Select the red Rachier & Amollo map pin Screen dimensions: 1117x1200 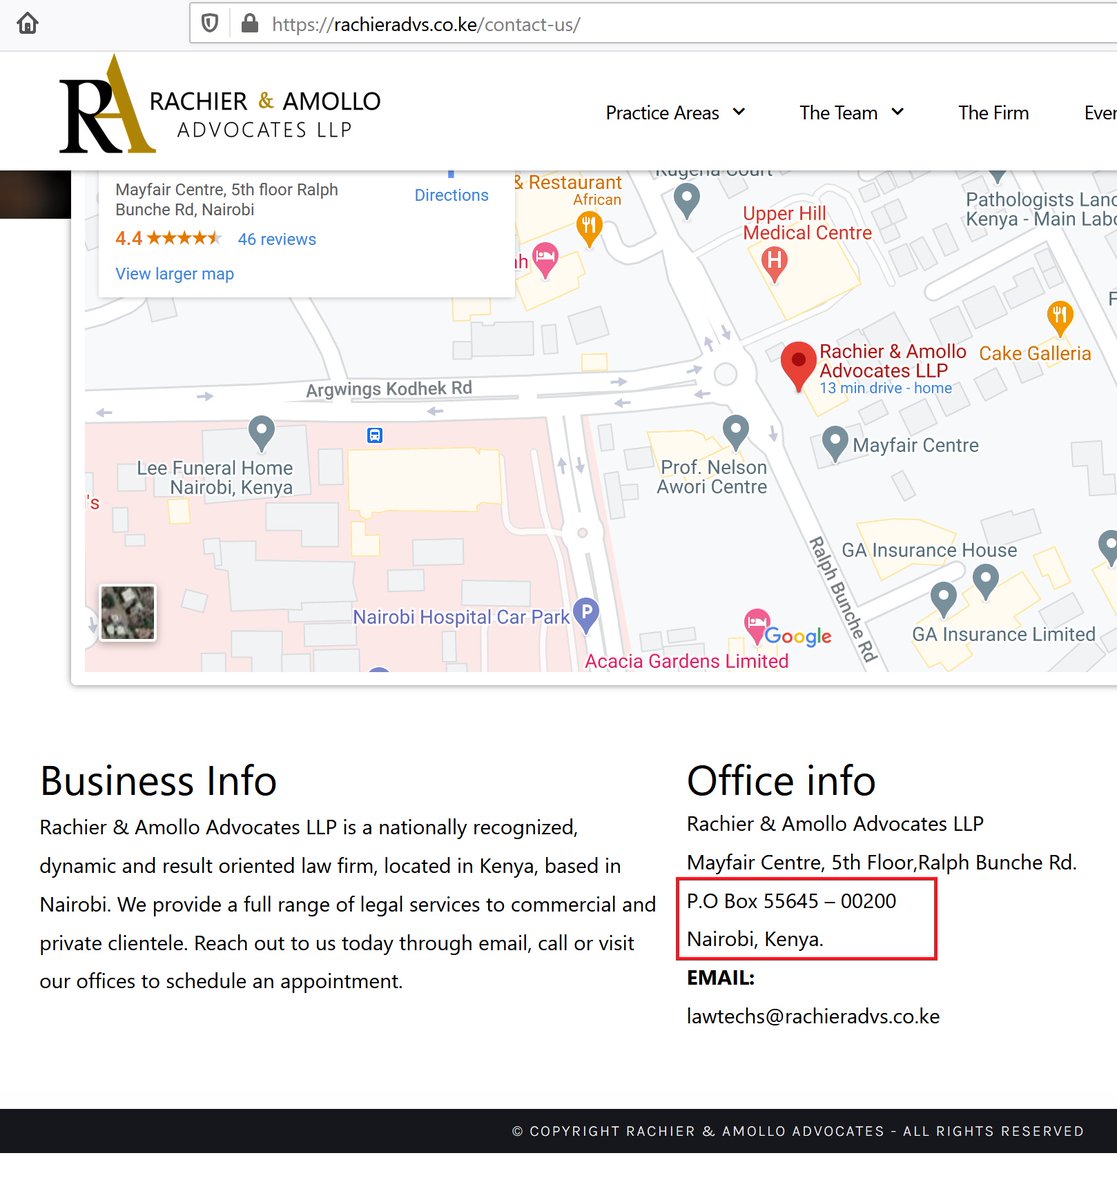pos(798,365)
